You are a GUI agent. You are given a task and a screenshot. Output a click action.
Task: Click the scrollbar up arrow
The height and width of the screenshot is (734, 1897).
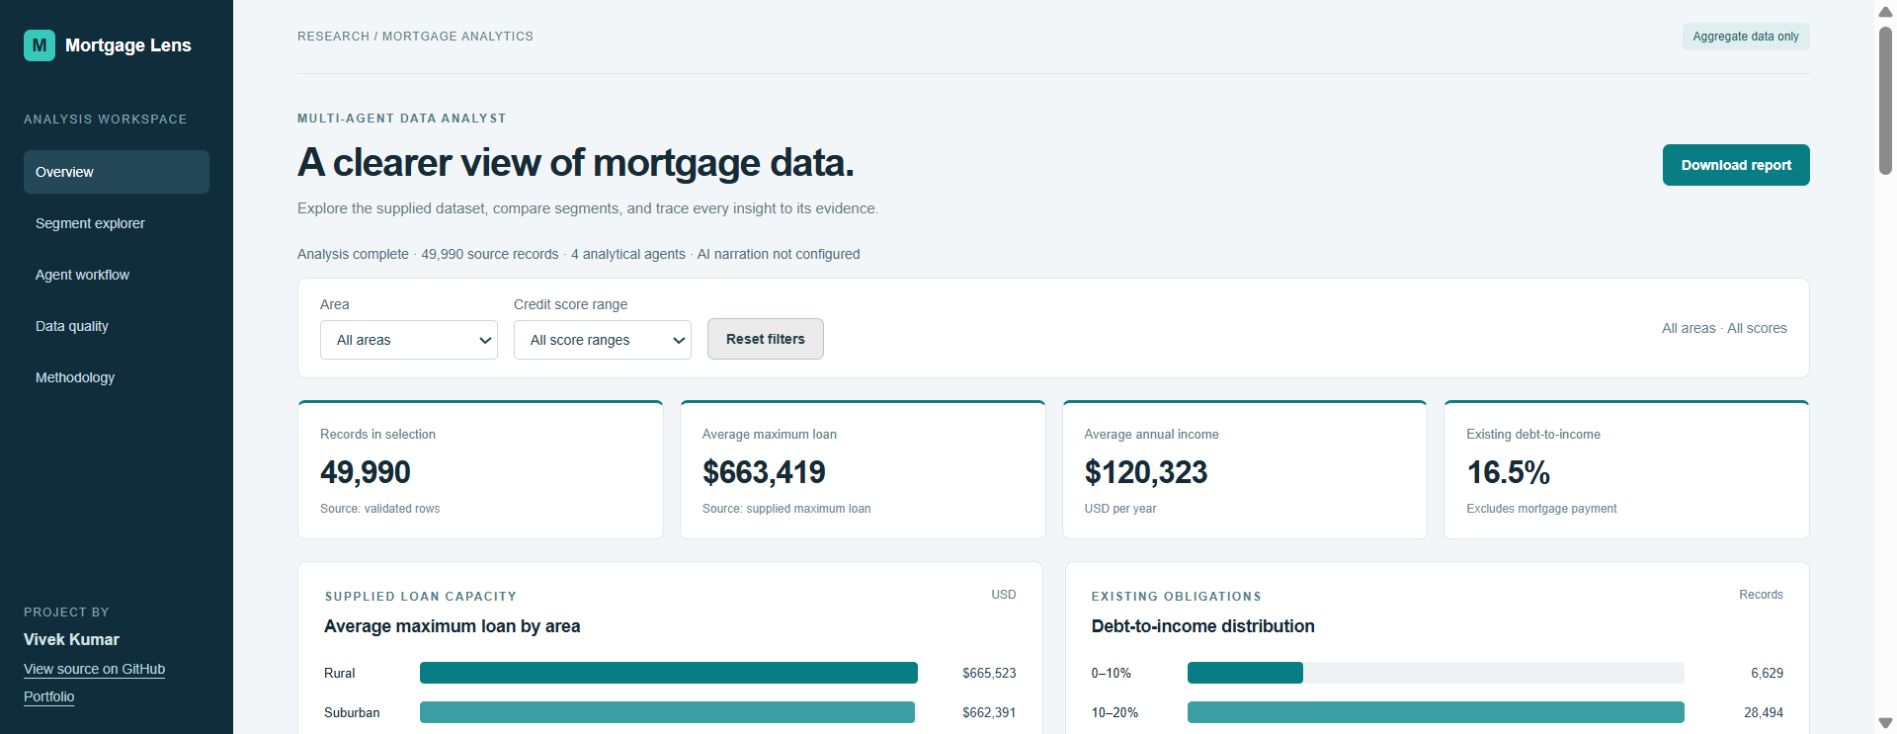point(1885,11)
